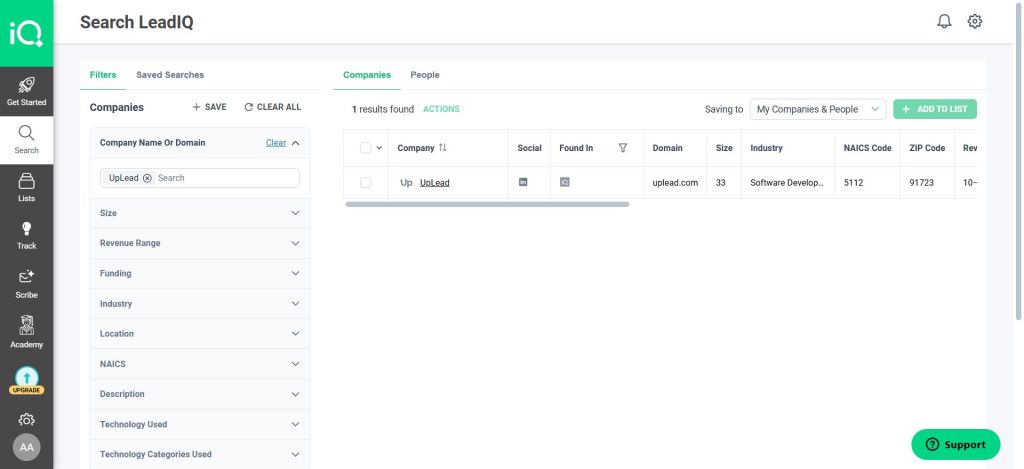Expand the Size filter

[x=200, y=213]
